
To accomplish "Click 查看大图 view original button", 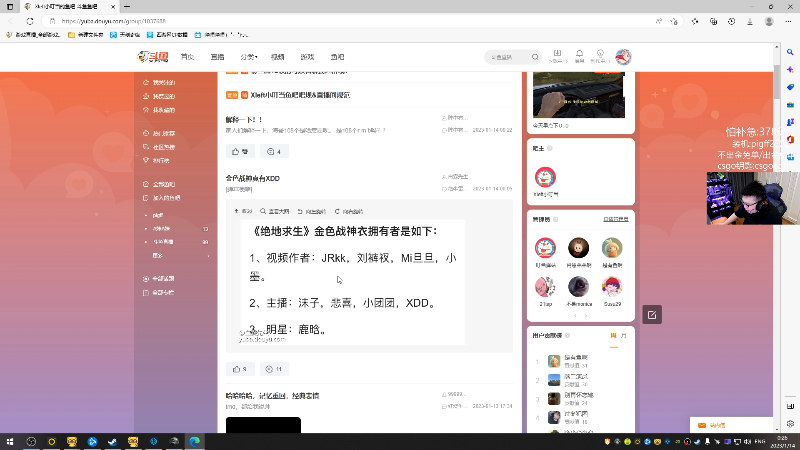I will 274,211.
